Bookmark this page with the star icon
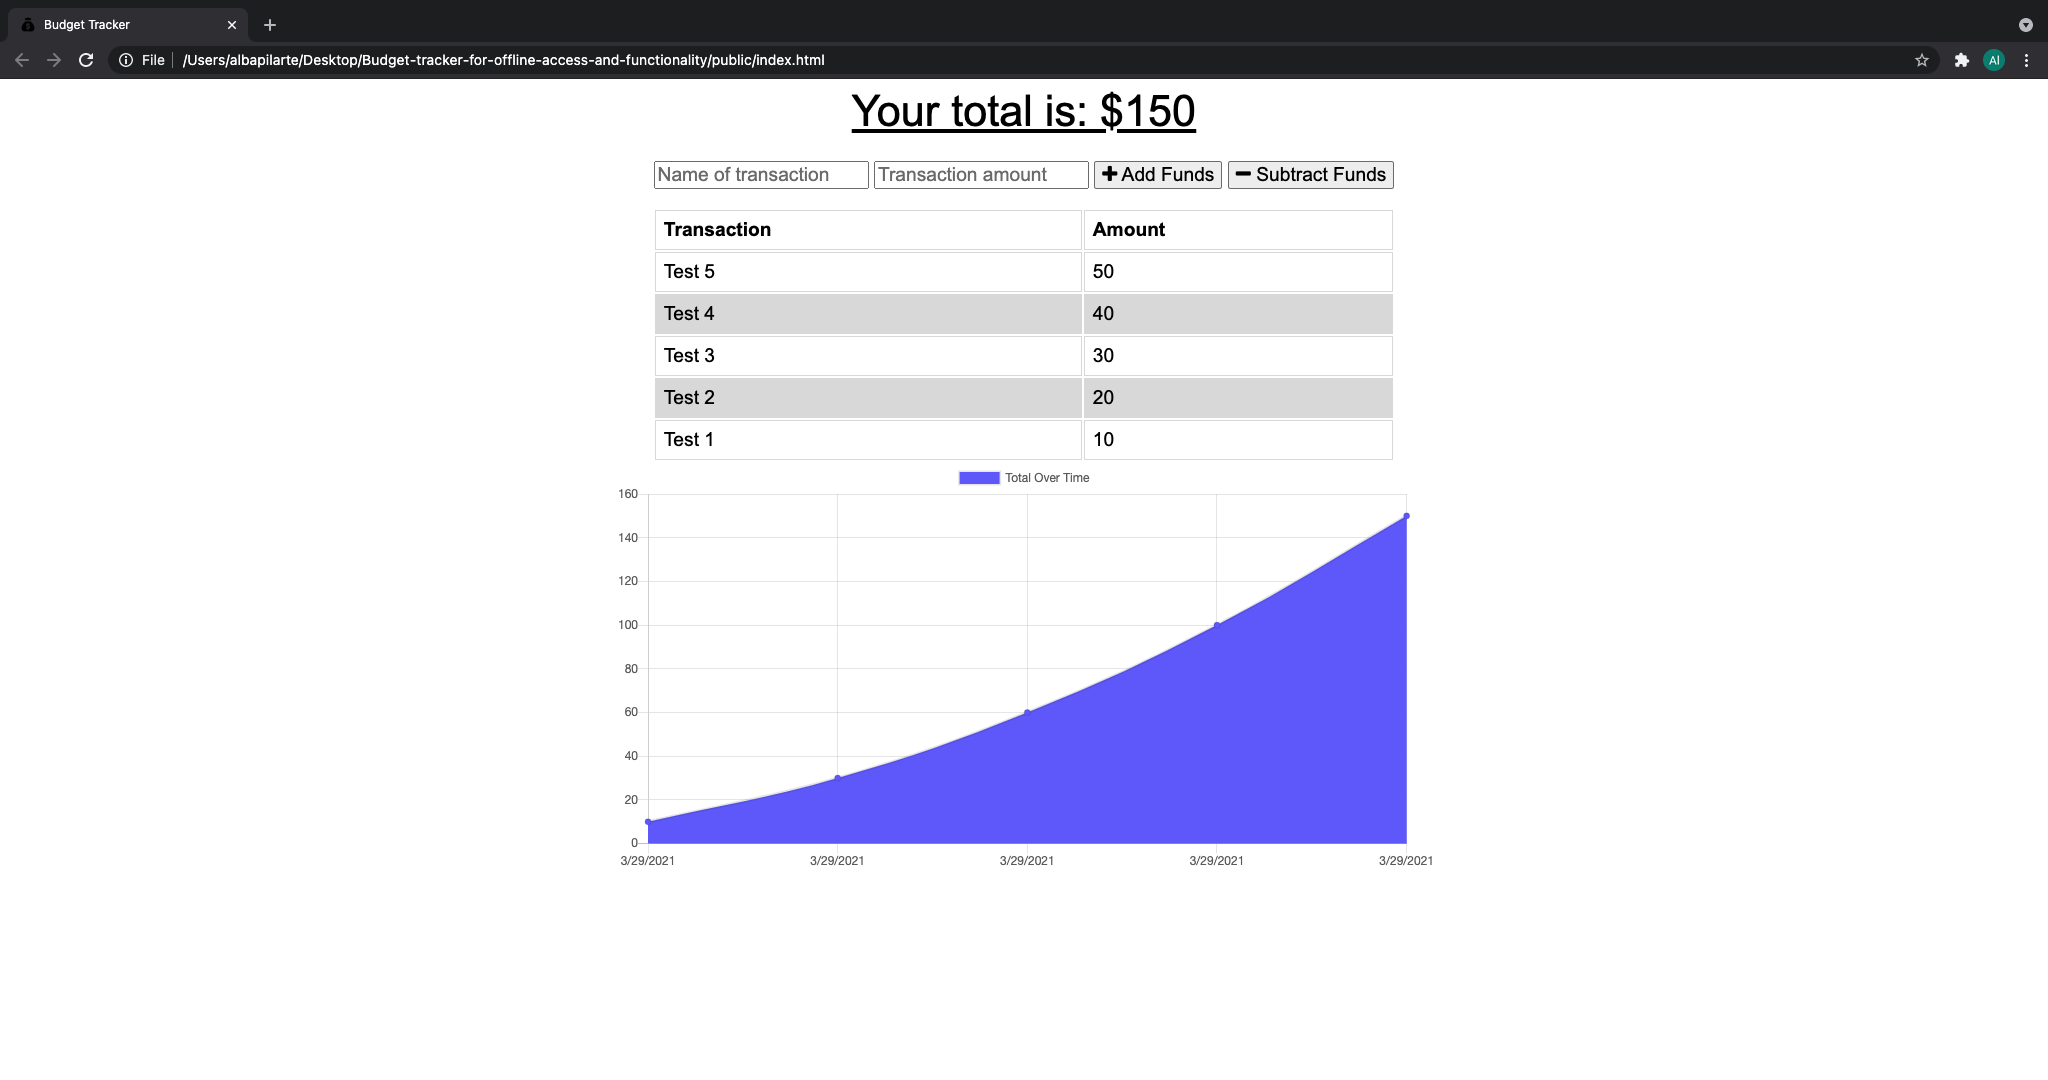This screenshot has width=2048, height=1080. 1921,60
